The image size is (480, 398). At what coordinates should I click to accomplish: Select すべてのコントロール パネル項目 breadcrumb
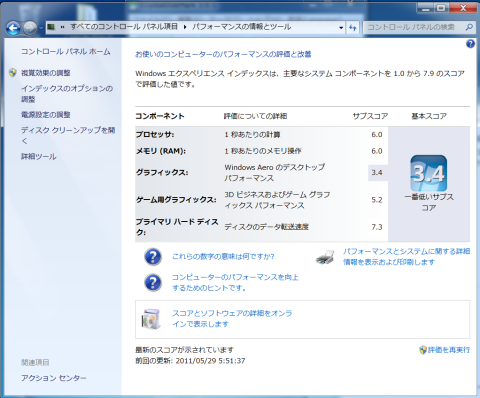(124, 27)
